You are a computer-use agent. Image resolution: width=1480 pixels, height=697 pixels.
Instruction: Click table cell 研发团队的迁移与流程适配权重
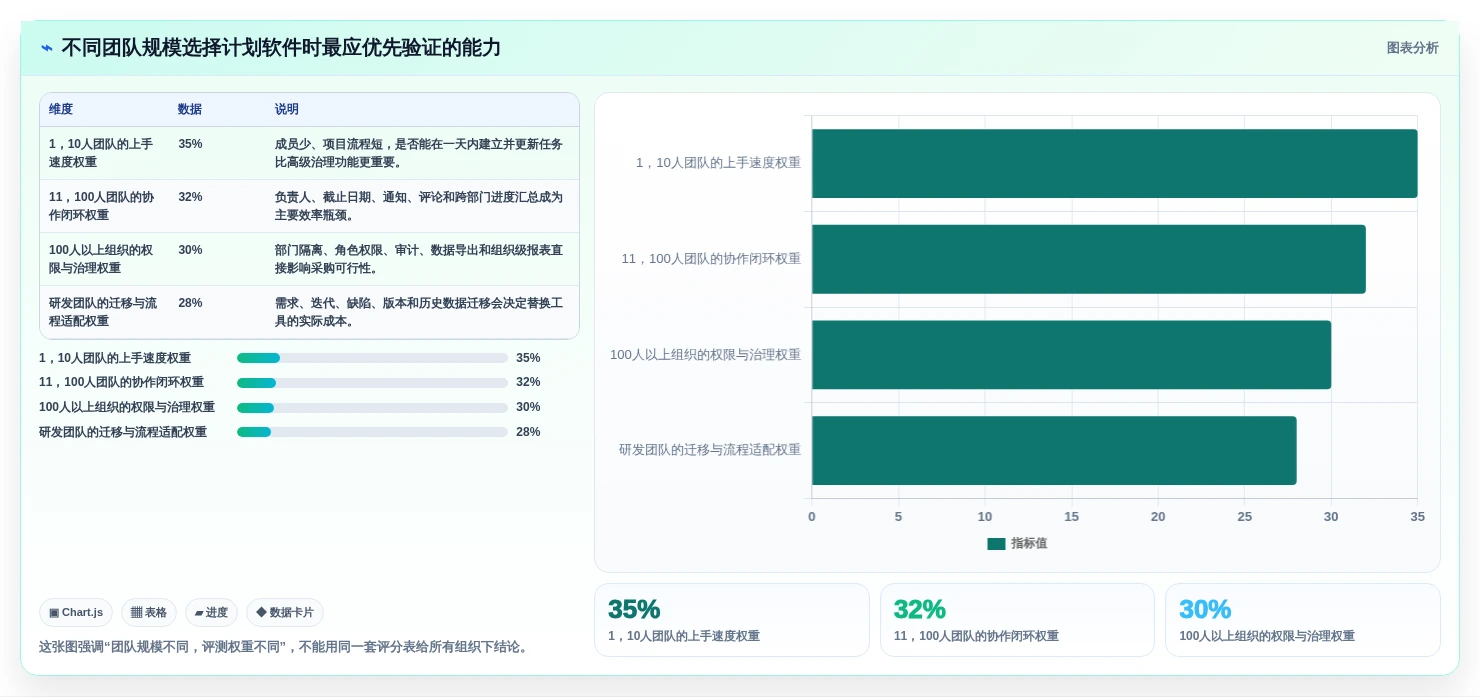103,312
